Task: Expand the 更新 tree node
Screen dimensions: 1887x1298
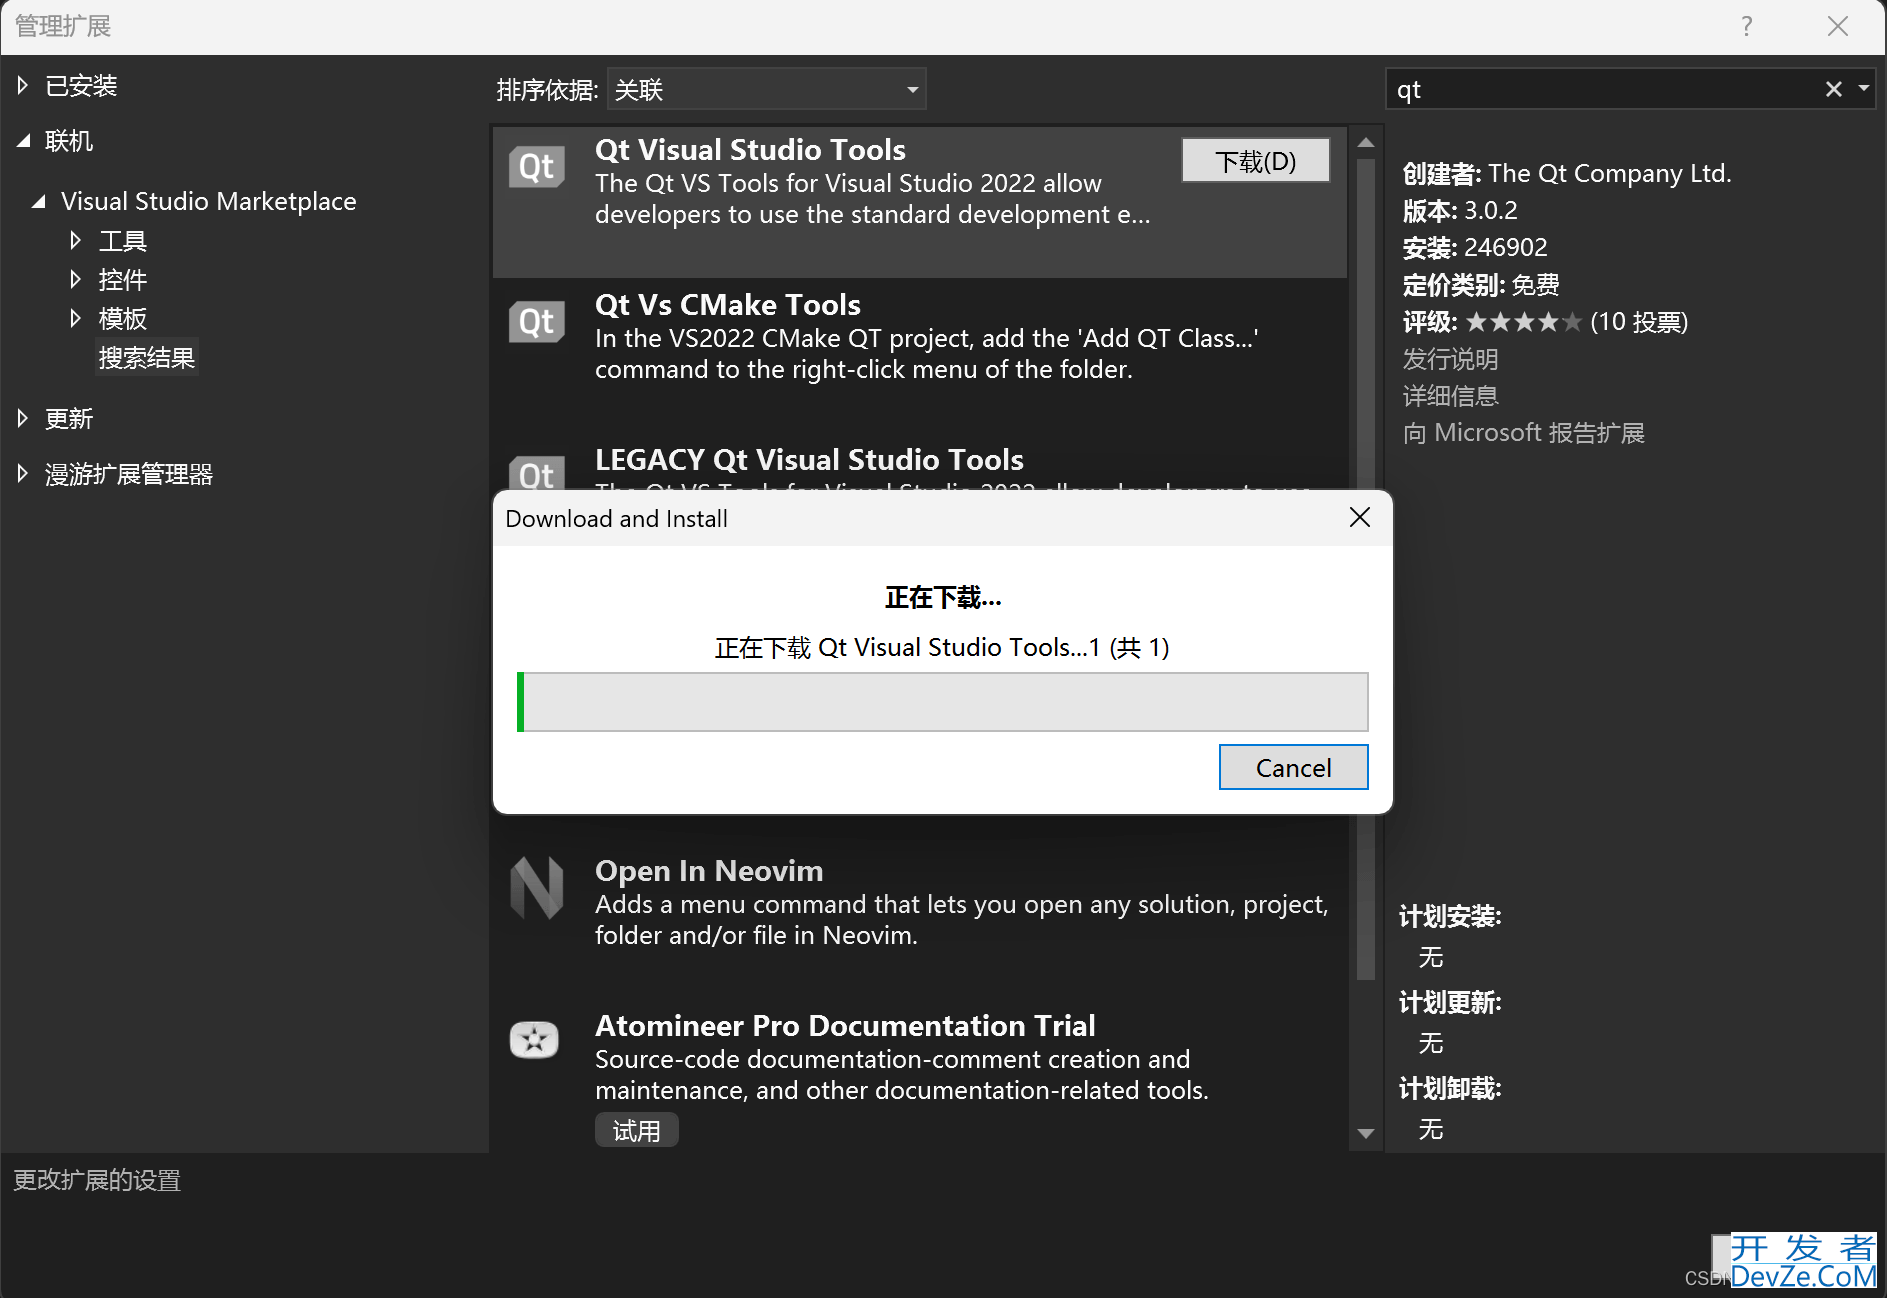Action: (23, 418)
